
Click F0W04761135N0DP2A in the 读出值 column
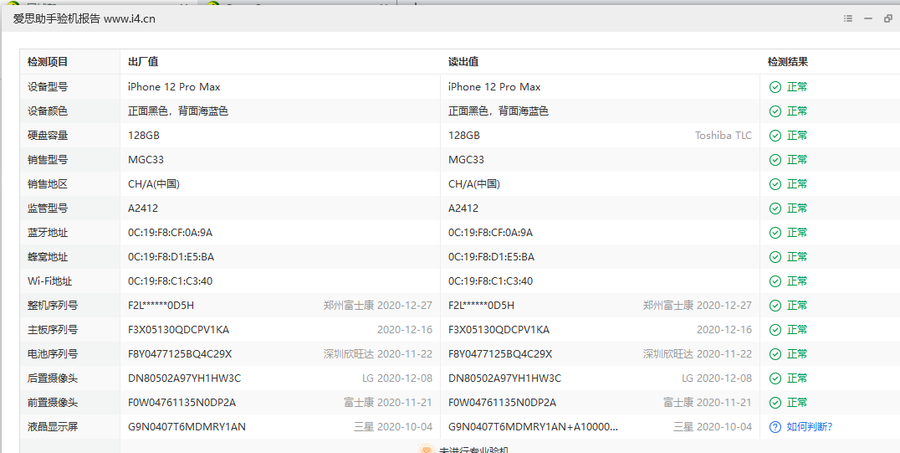(502, 402)
